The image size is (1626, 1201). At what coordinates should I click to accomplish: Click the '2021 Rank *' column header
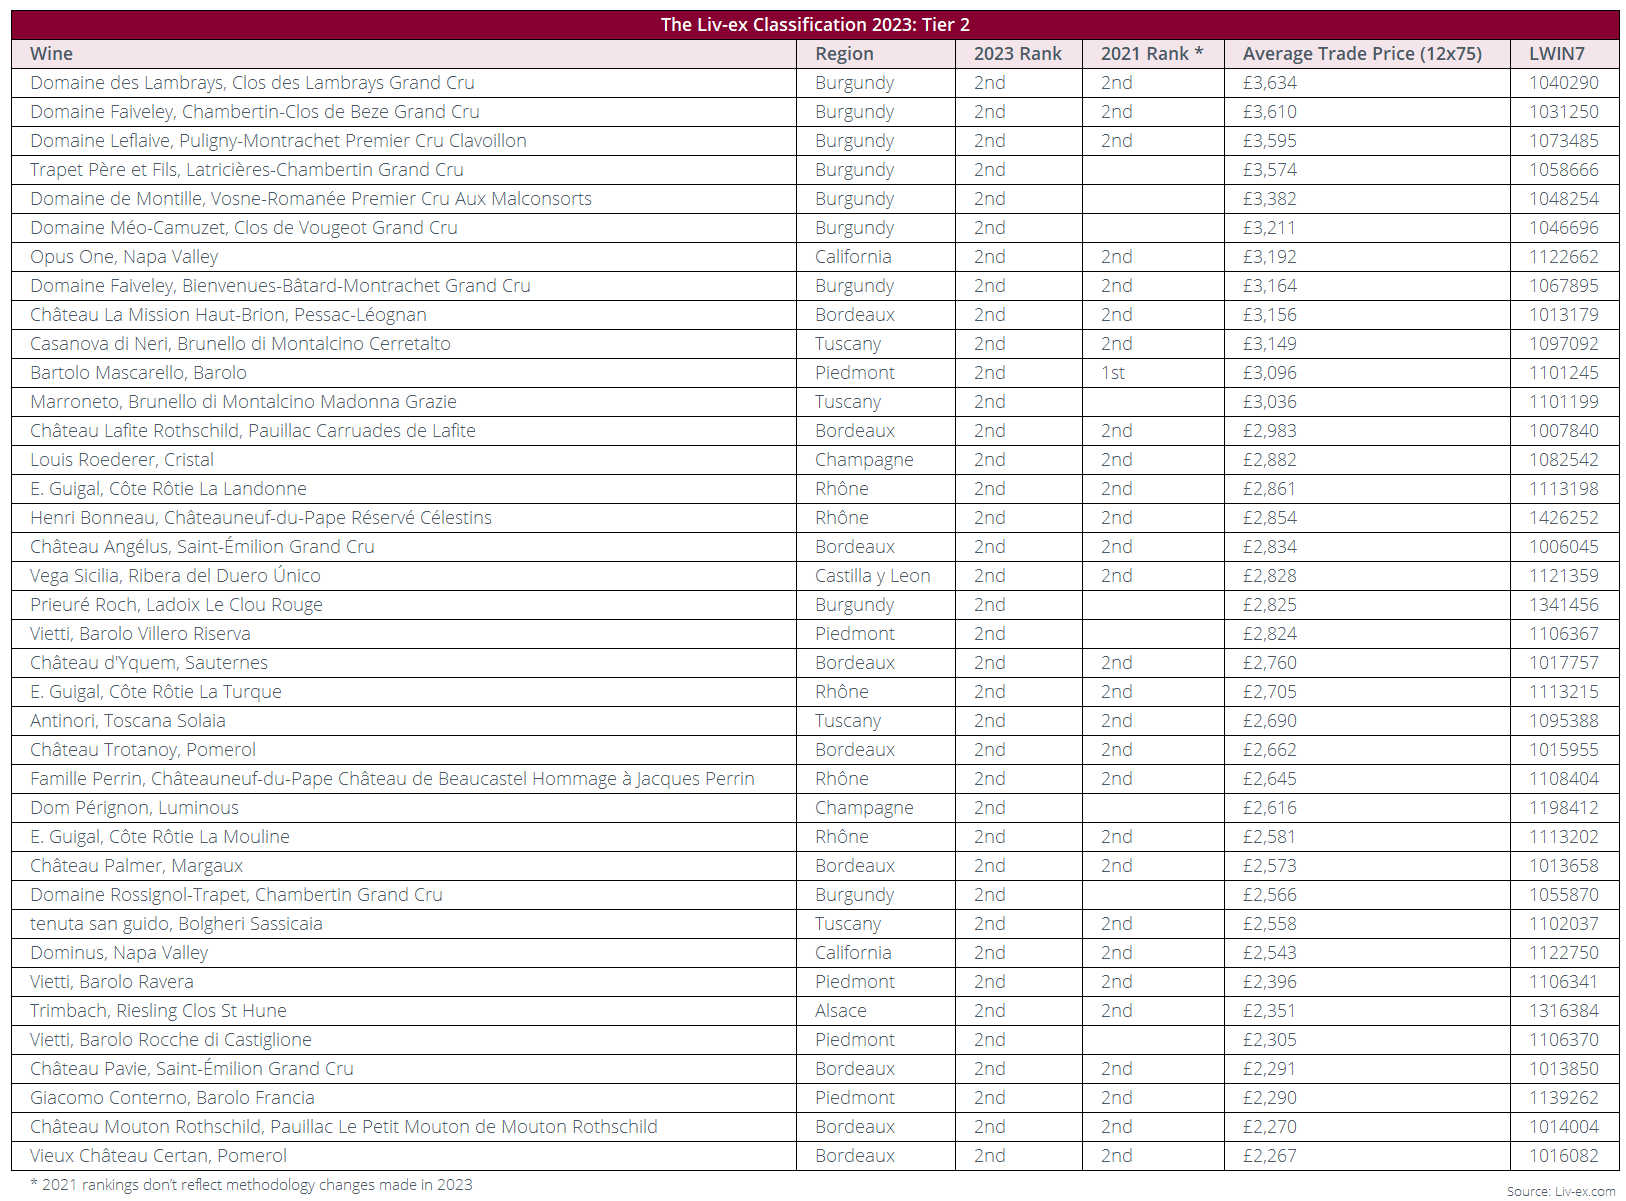[1152, 54]
